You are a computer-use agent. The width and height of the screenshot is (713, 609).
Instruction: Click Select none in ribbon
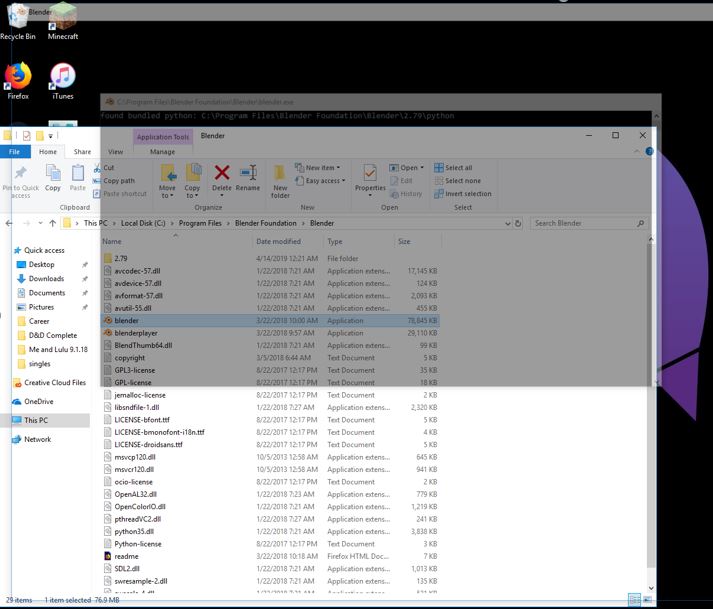(457, 181)
